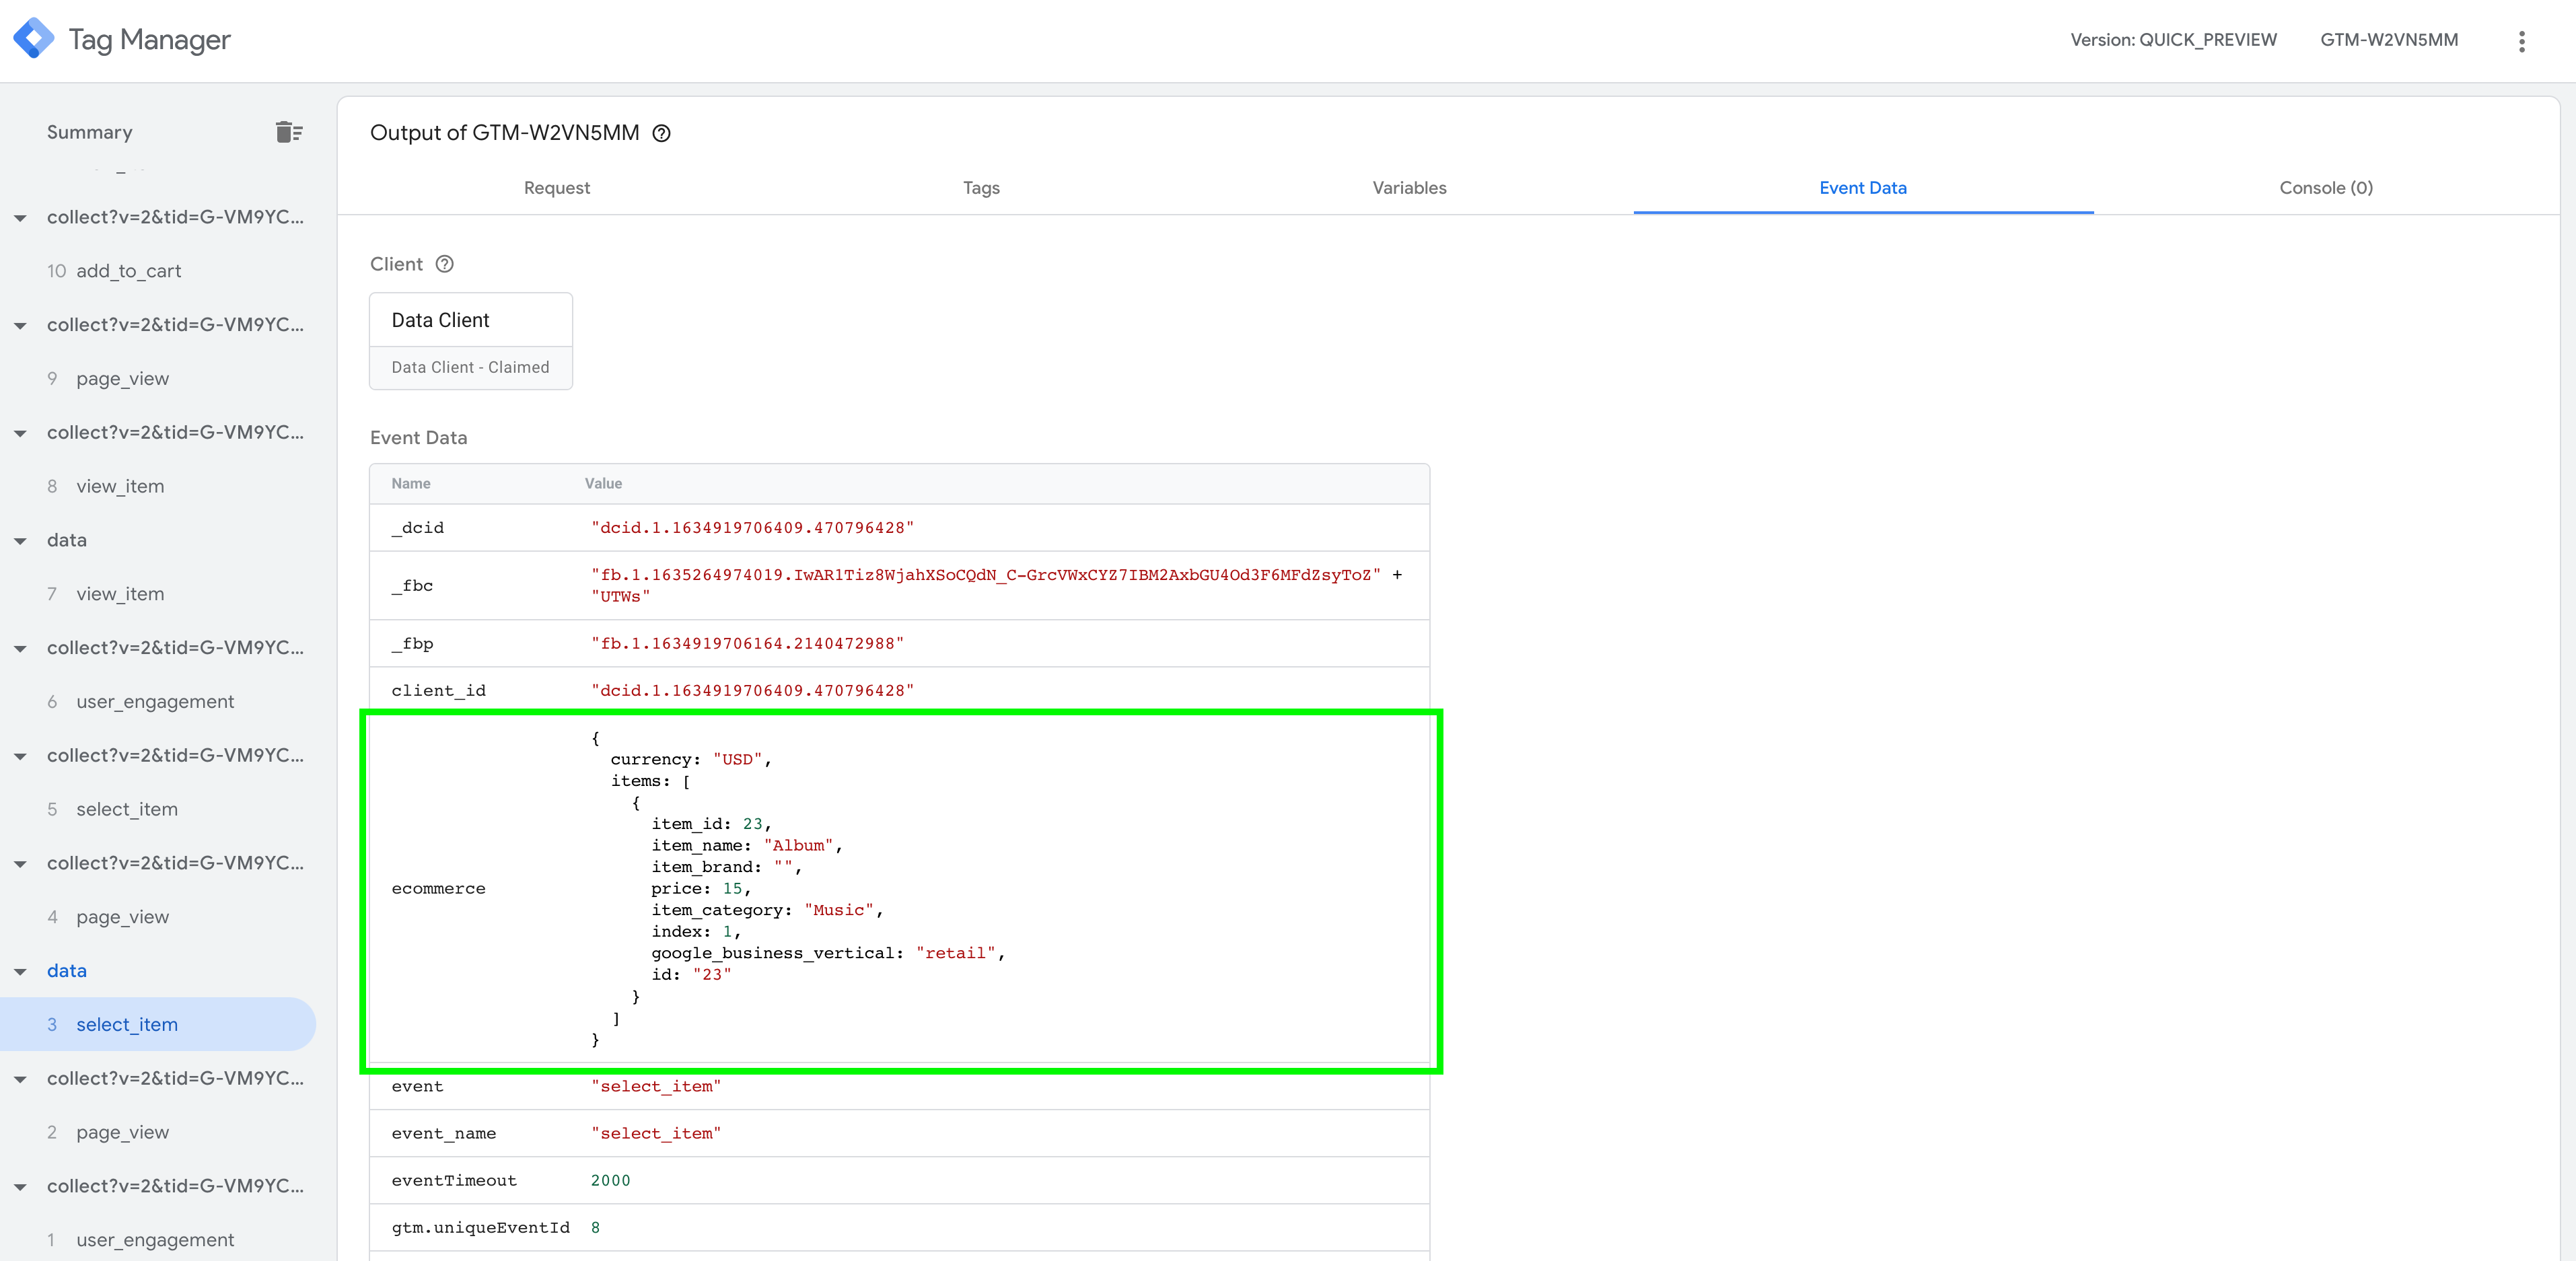The image size is (2576, 1261).
Task: Open the Tags tab
Action: pyautogui.click(x=980, y=188)
